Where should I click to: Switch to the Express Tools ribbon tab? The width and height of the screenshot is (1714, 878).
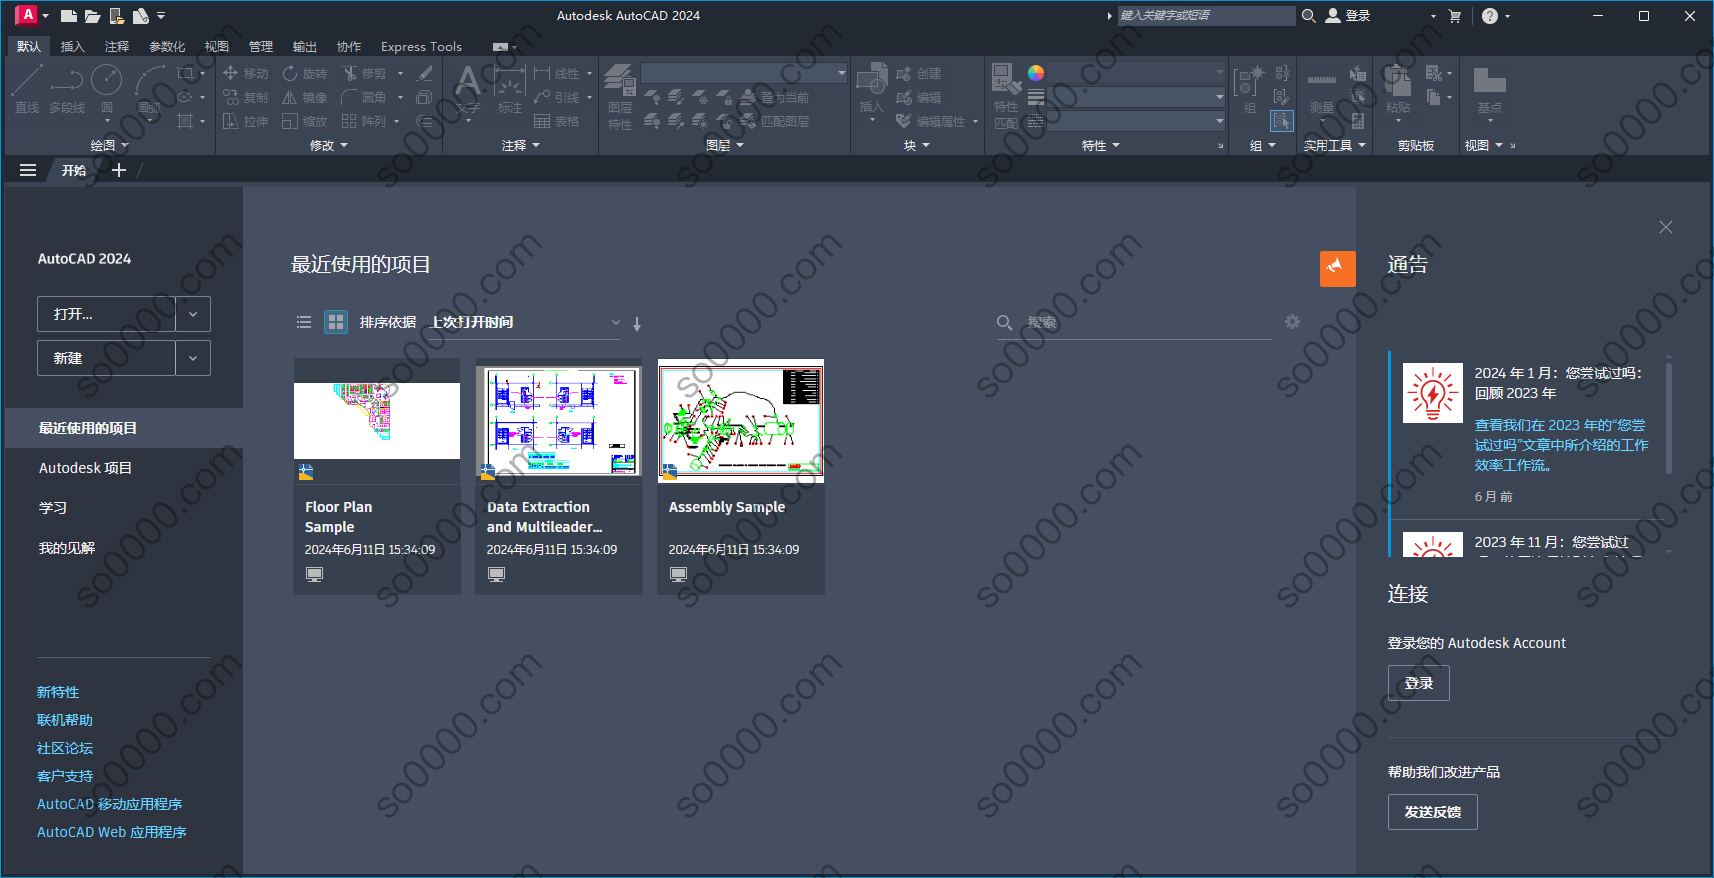coord(421,47)
